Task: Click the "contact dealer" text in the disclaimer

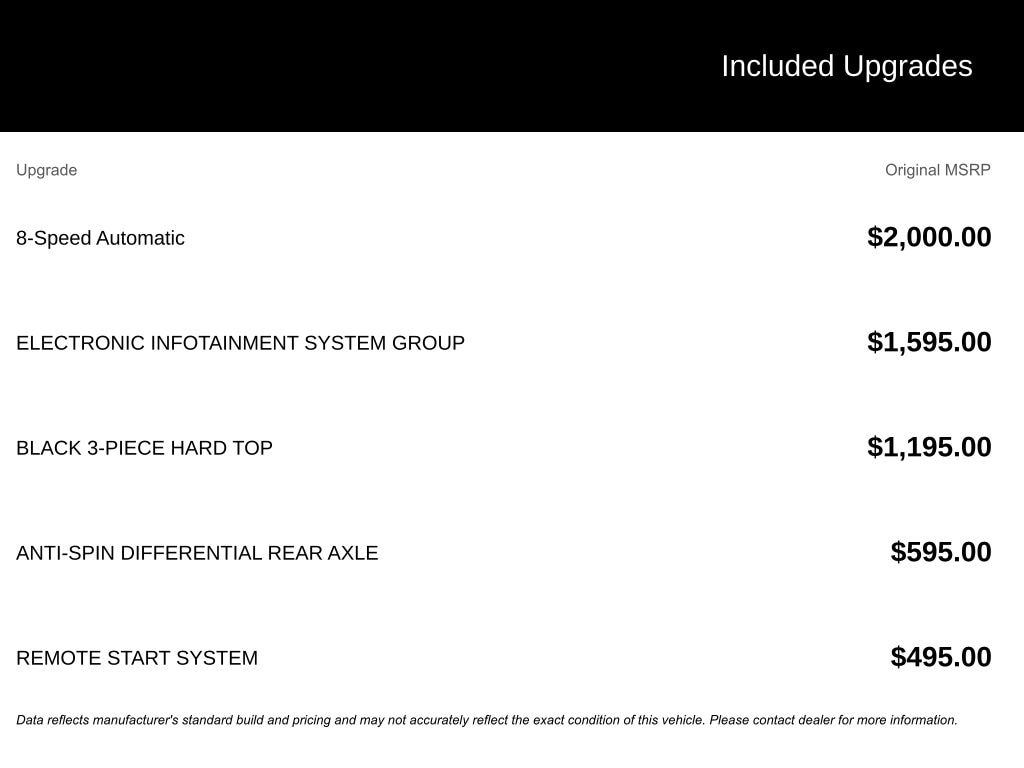Action: click(x=793, y=720)
